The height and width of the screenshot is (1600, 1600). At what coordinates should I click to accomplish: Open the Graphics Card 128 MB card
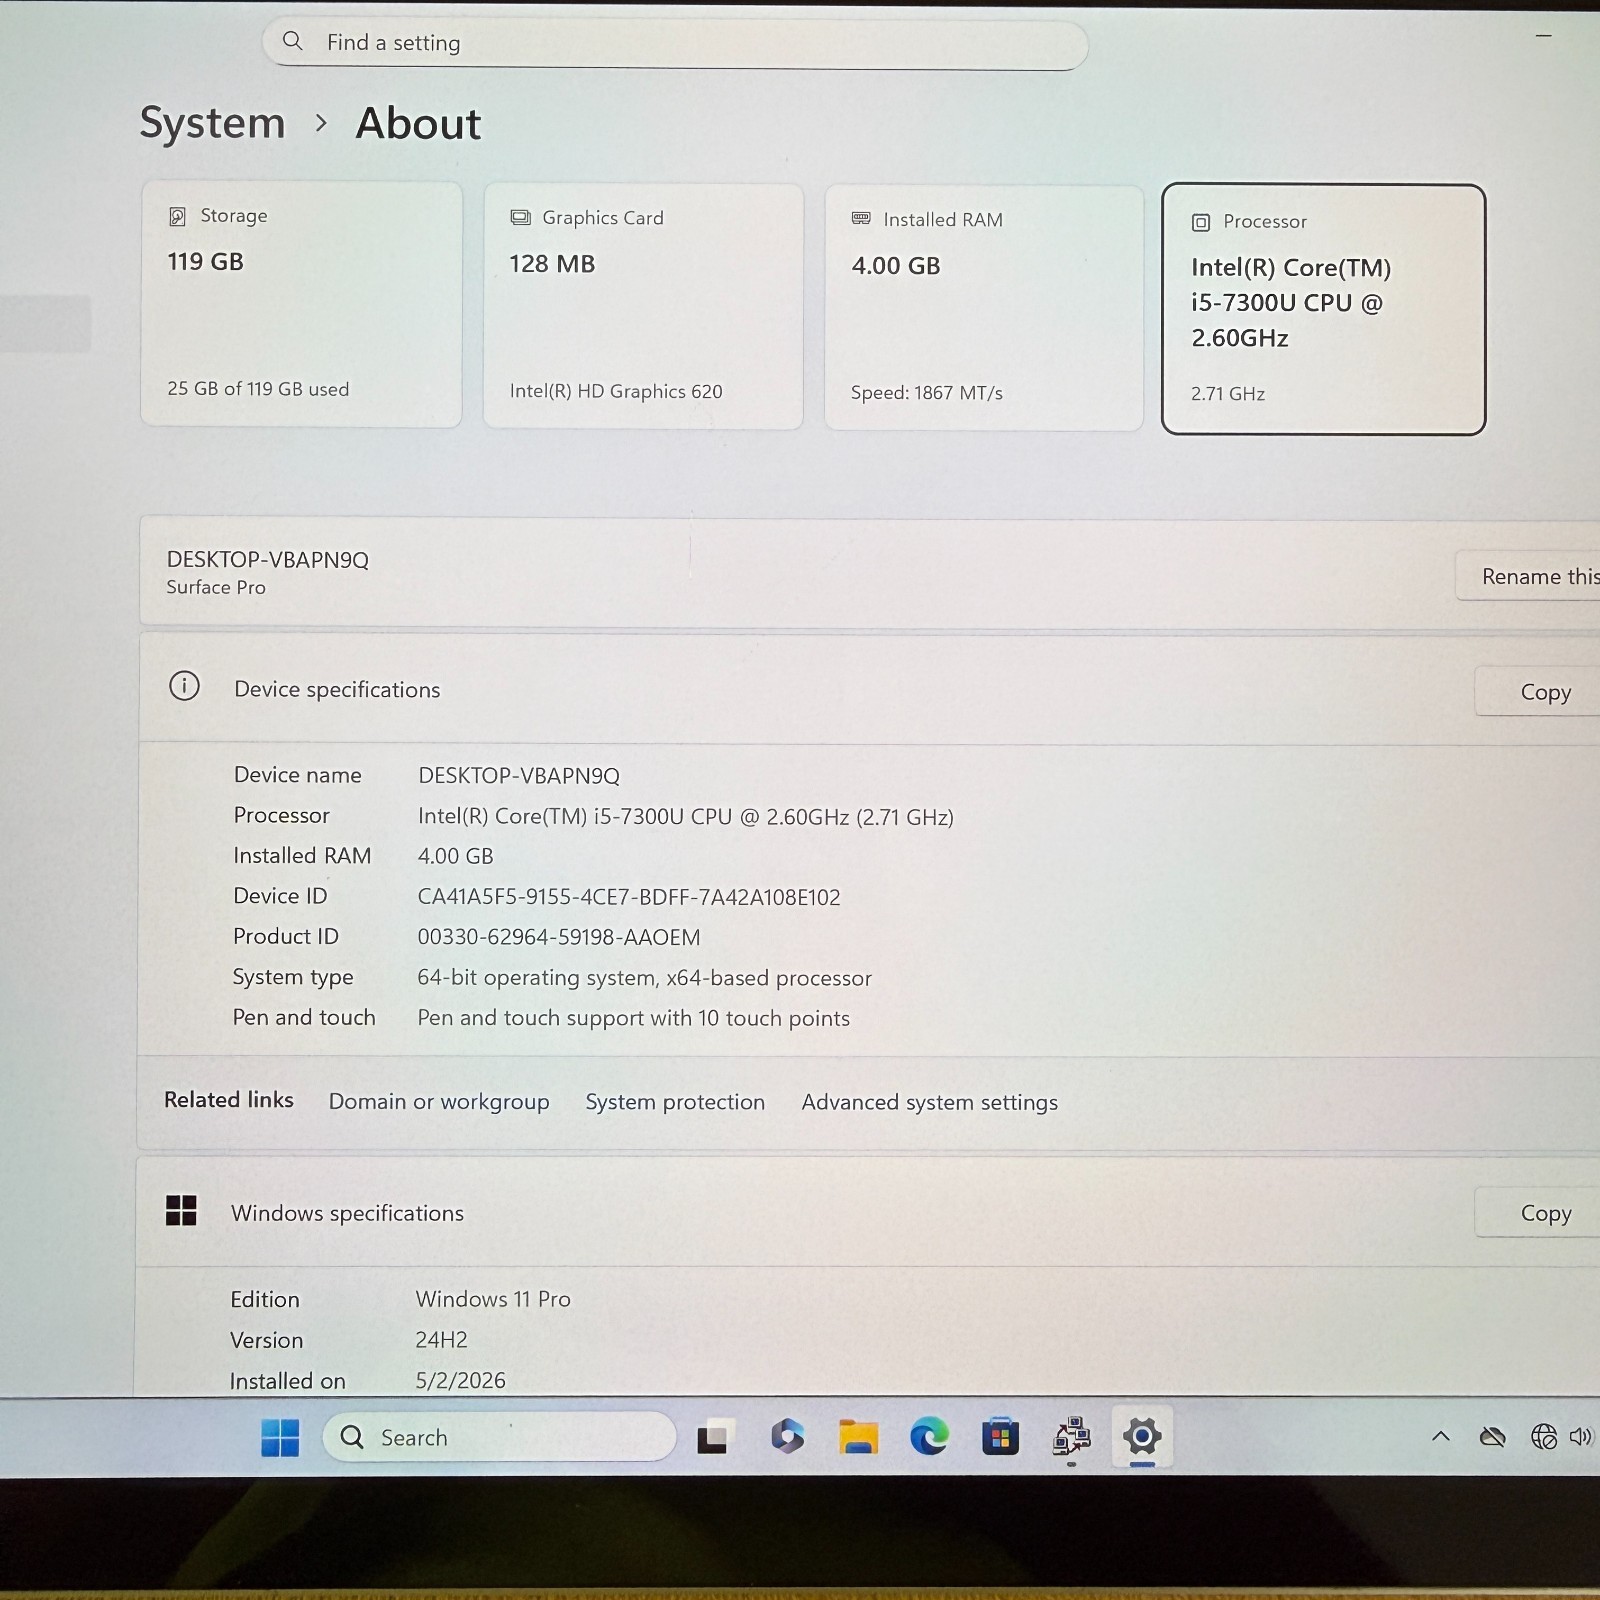(643, 306)
